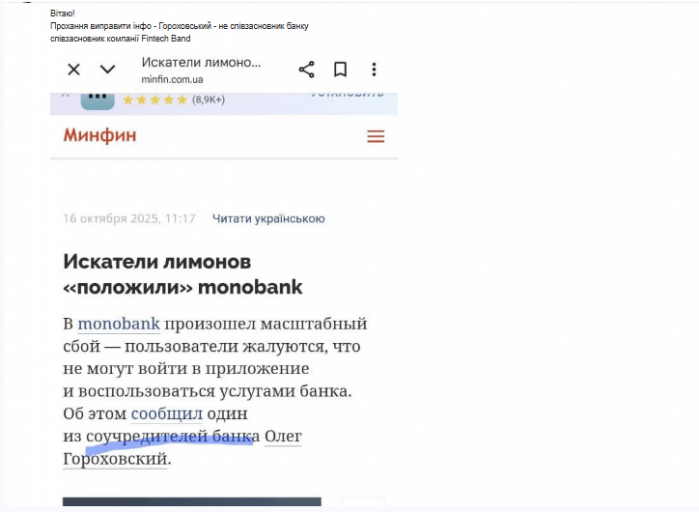Click the app banner icon
This screenshot has width=699, height=512.
(98, 100)
